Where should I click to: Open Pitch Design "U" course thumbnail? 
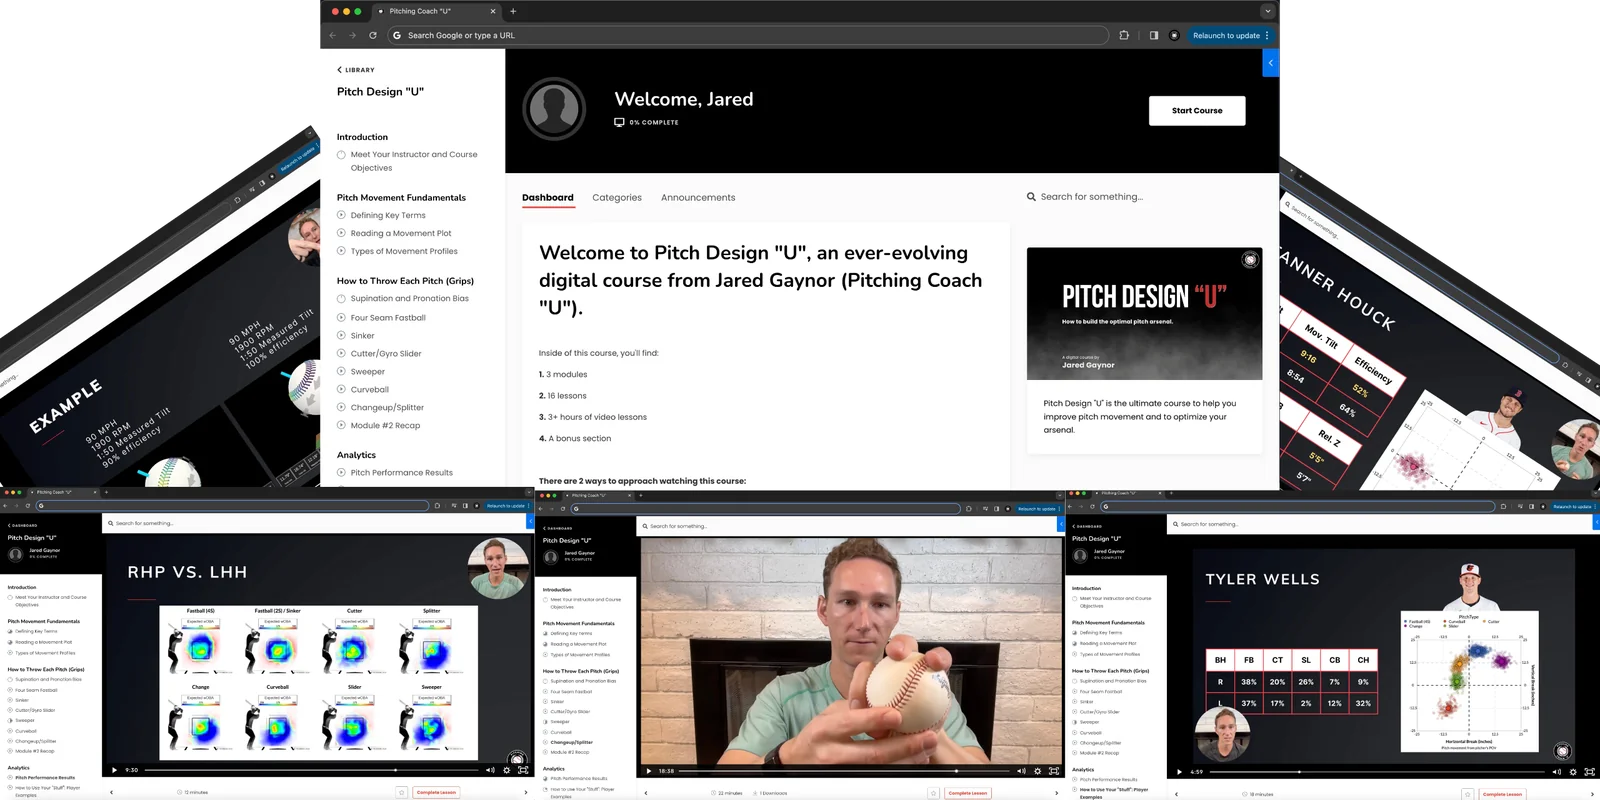[x=1144, y=313]
